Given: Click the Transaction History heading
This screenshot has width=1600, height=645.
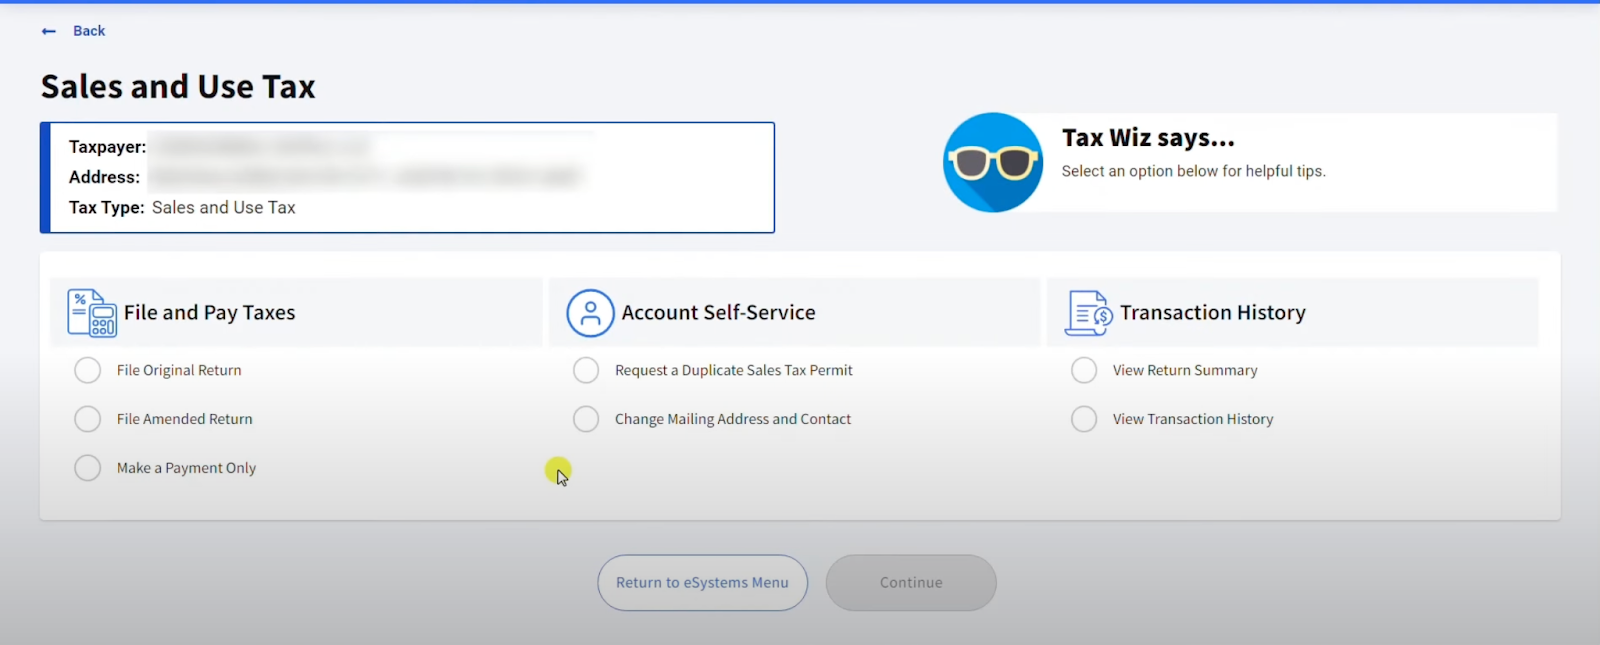Looking at the screenshot, I should coord(1213,313).
